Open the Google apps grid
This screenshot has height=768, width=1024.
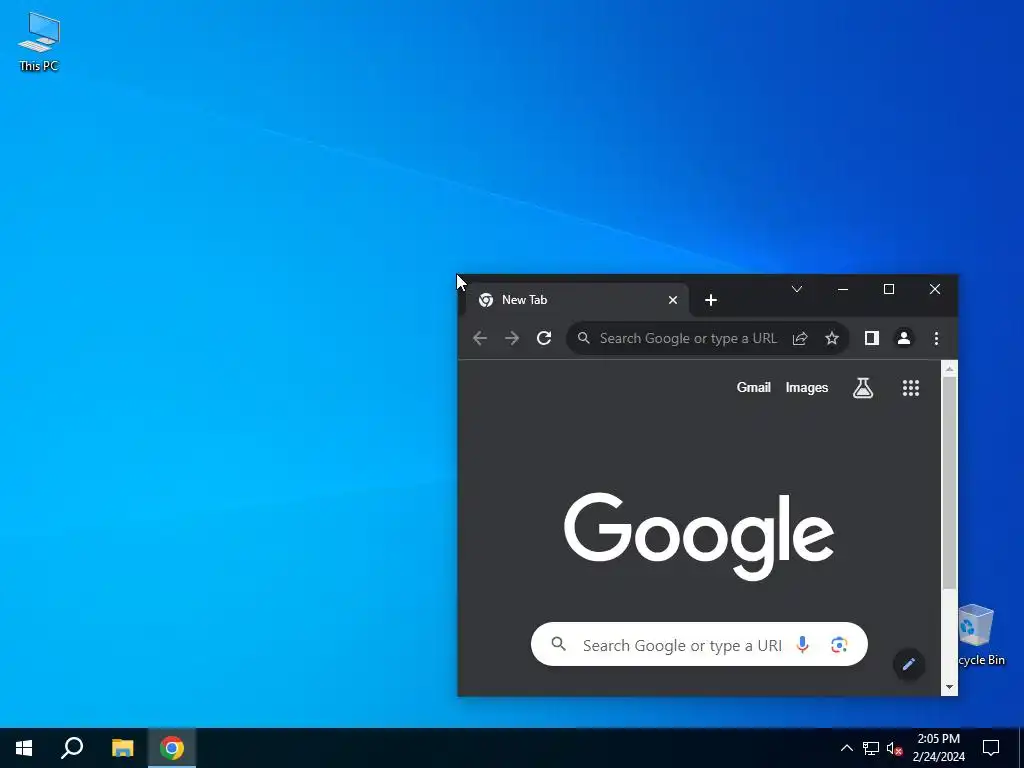click(911, 388)
